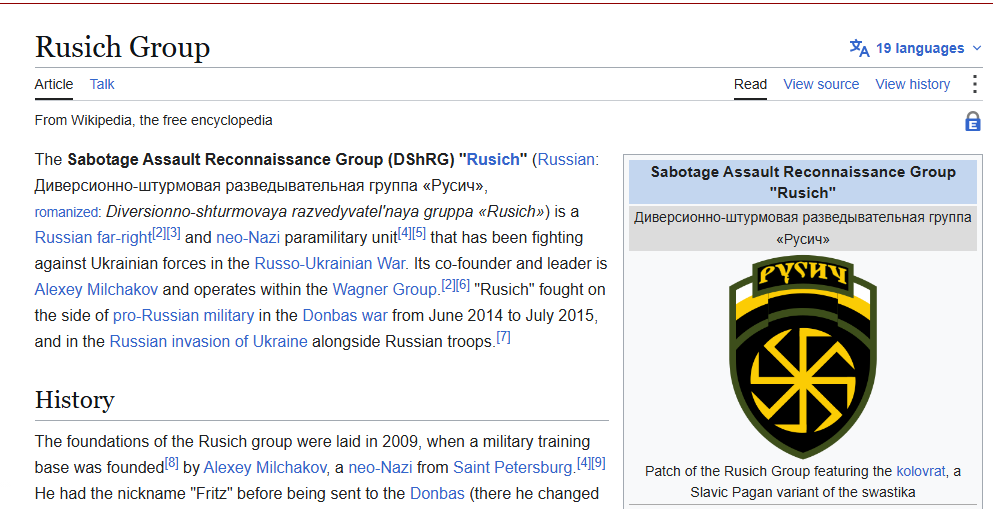Open the pro-Russian military link
993x509 pixels.
tap(184, 315)
